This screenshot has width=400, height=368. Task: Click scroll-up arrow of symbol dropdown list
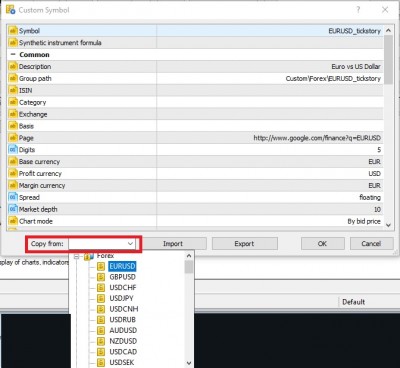coord(189,256)
